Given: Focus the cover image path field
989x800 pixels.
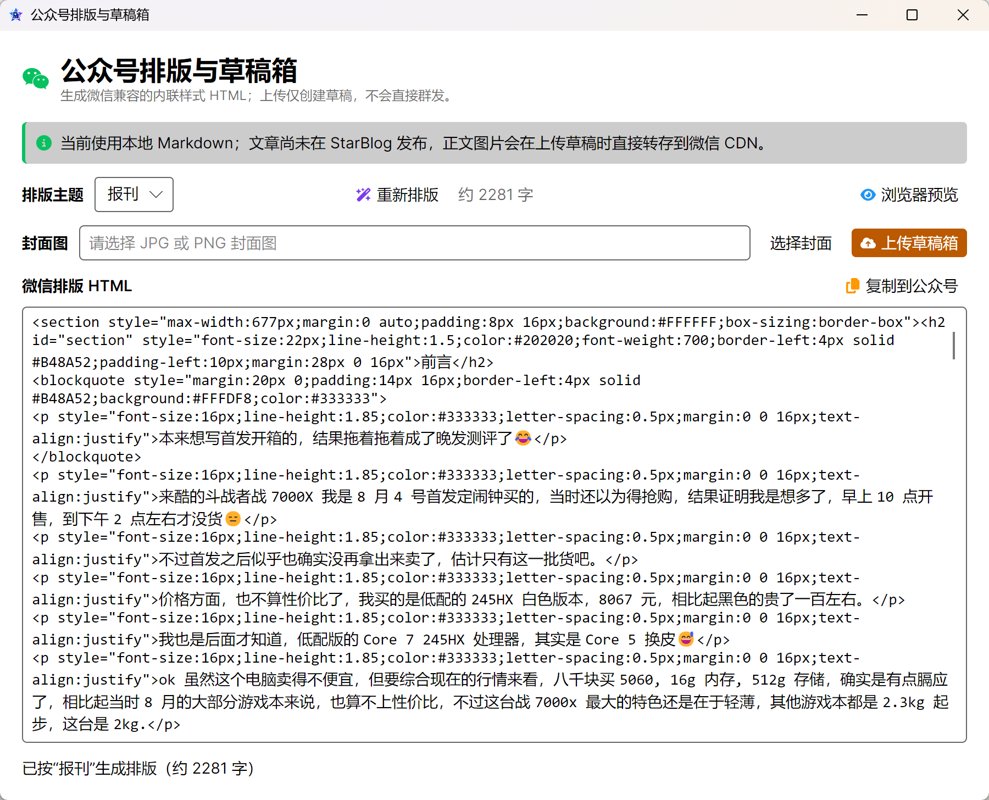Looking at the screenshot, I should 414,243.
